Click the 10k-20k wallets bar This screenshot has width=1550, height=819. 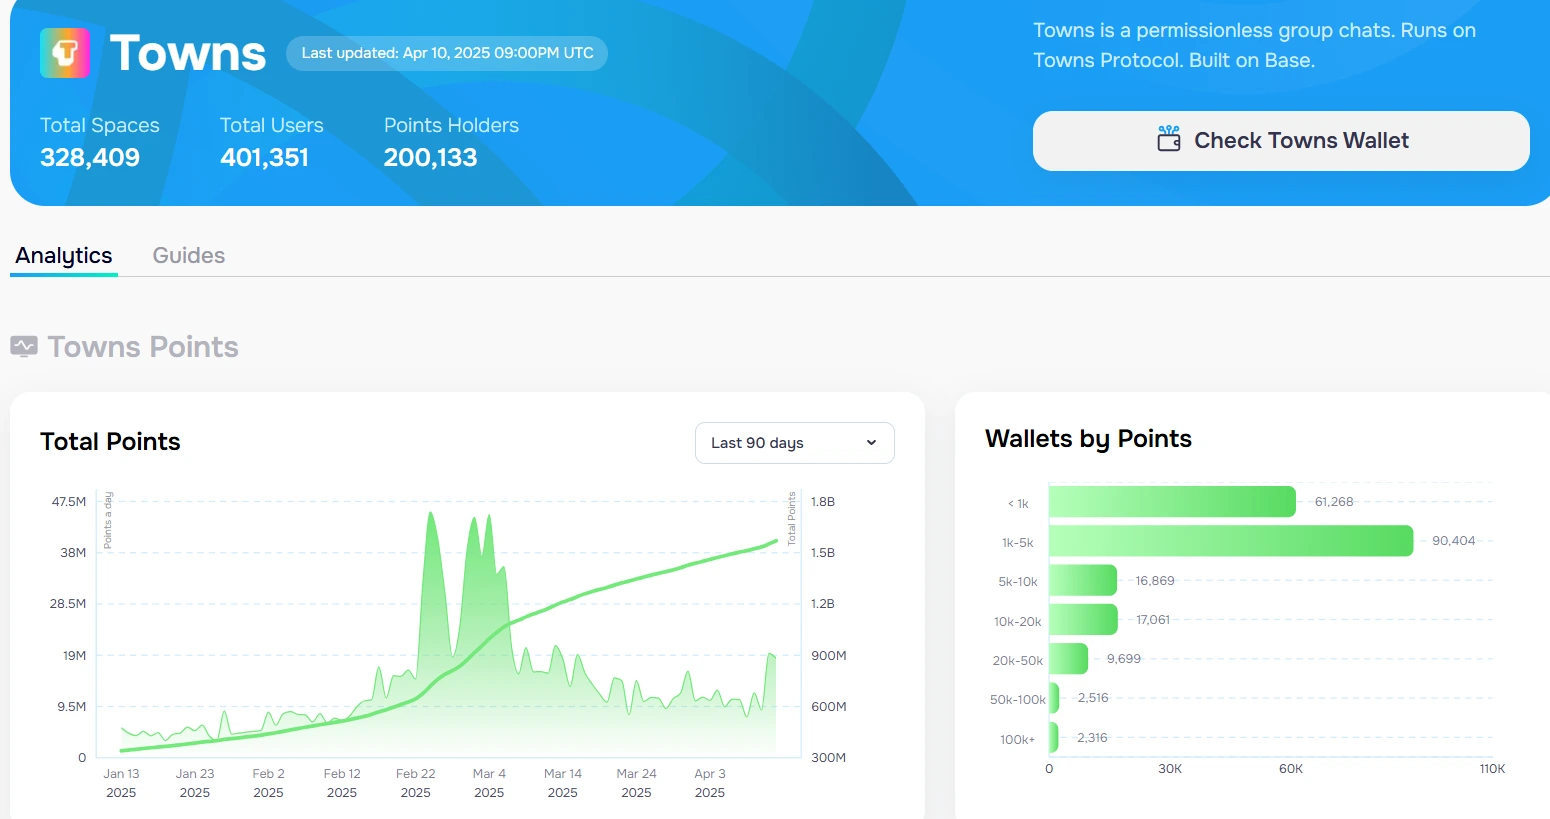click(1083, 619)
